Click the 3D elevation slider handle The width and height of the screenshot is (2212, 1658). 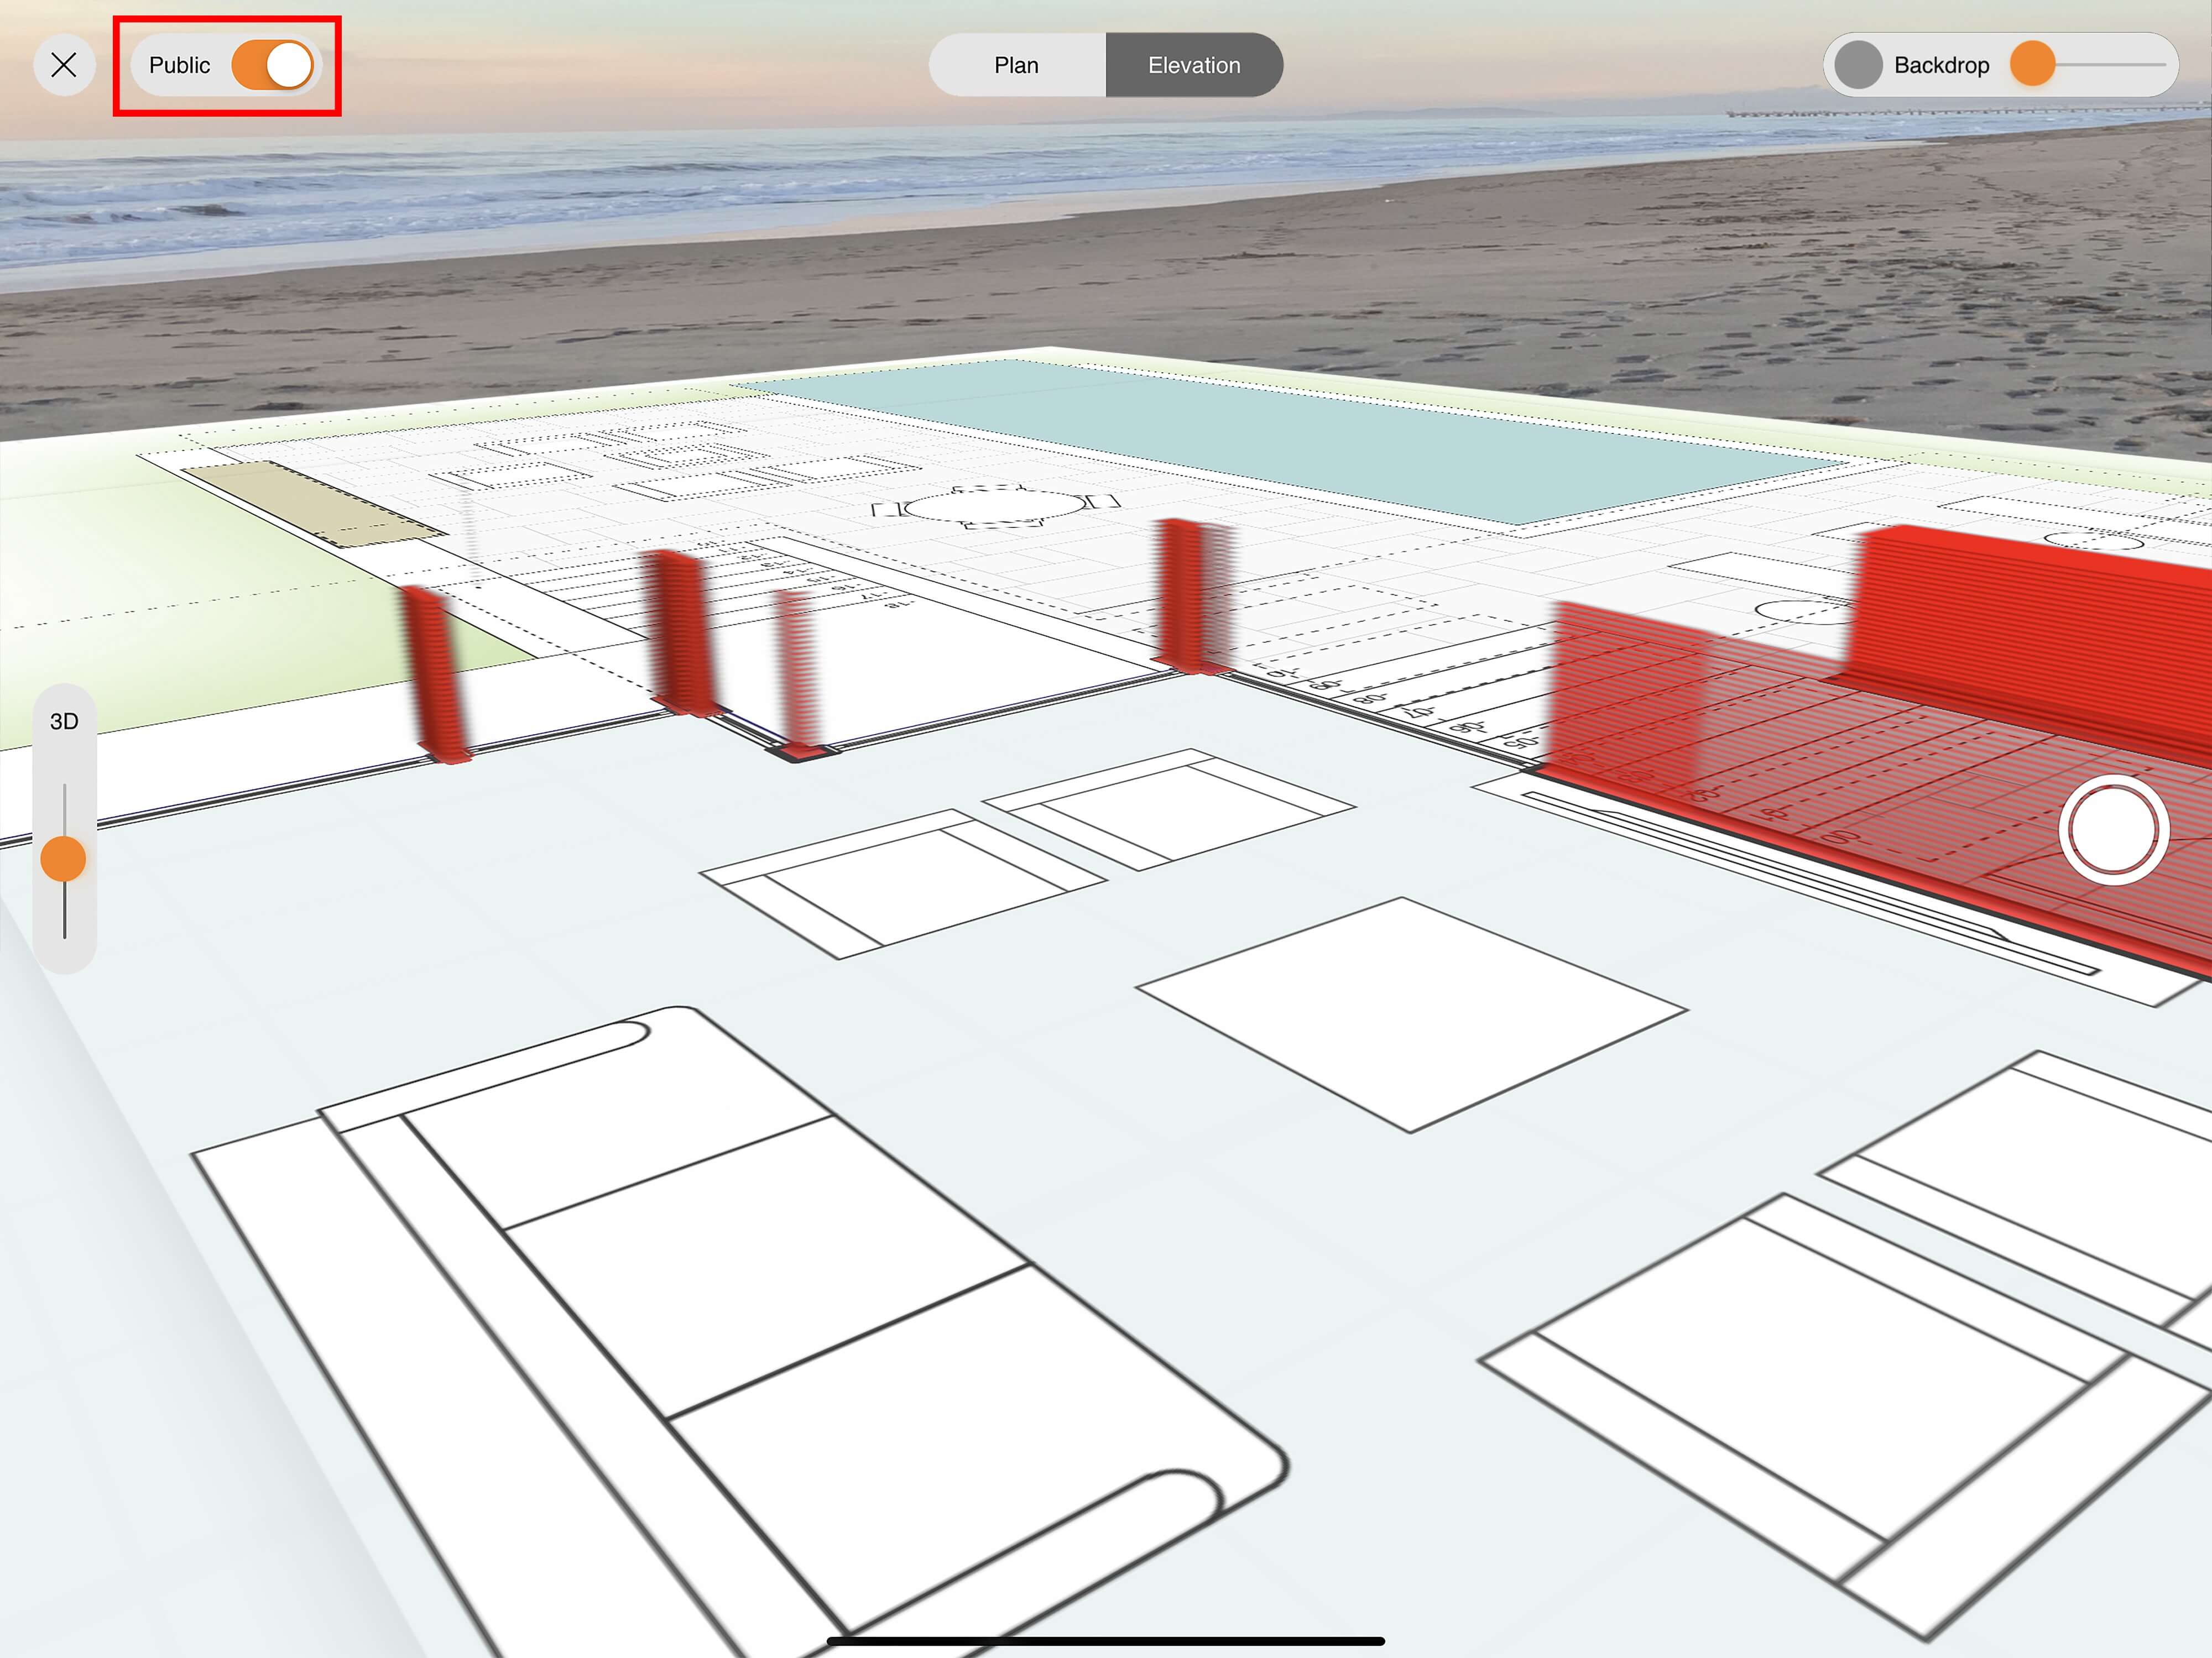point(64,858)
